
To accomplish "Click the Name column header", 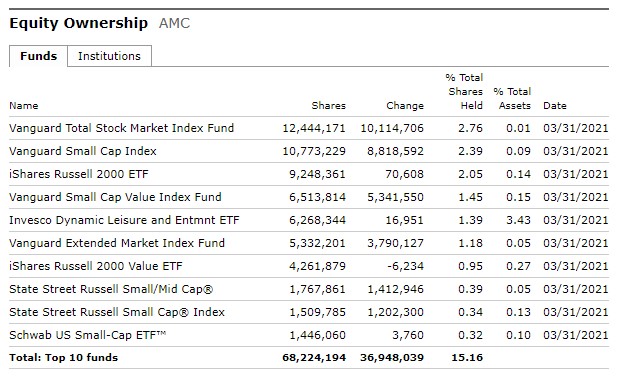I will [x=24, y=106].
